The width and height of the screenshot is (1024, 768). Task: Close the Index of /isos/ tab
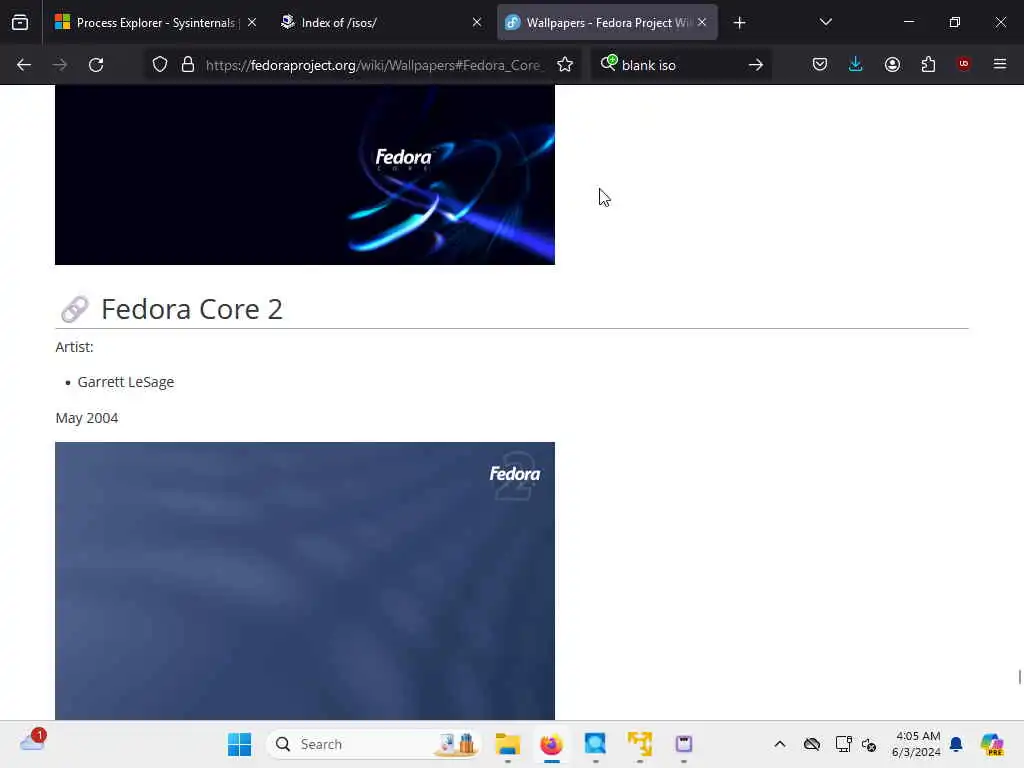click(477, 23)
